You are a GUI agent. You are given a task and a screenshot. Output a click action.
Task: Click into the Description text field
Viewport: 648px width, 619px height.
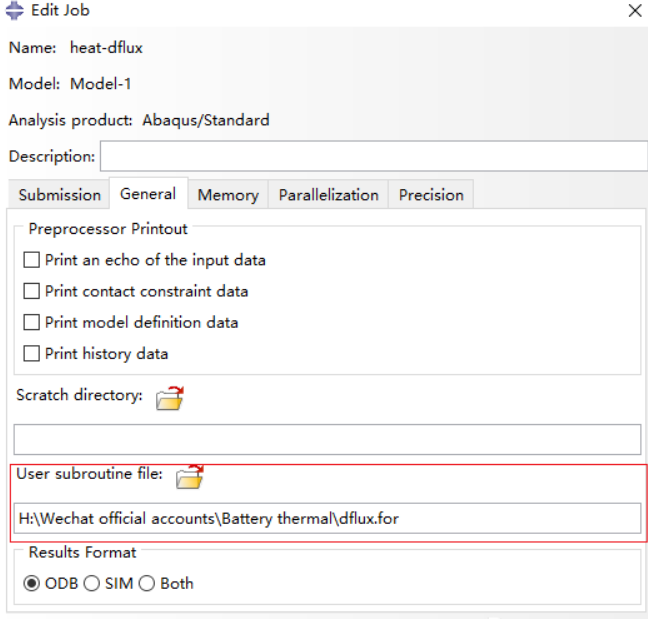point(373,157)
